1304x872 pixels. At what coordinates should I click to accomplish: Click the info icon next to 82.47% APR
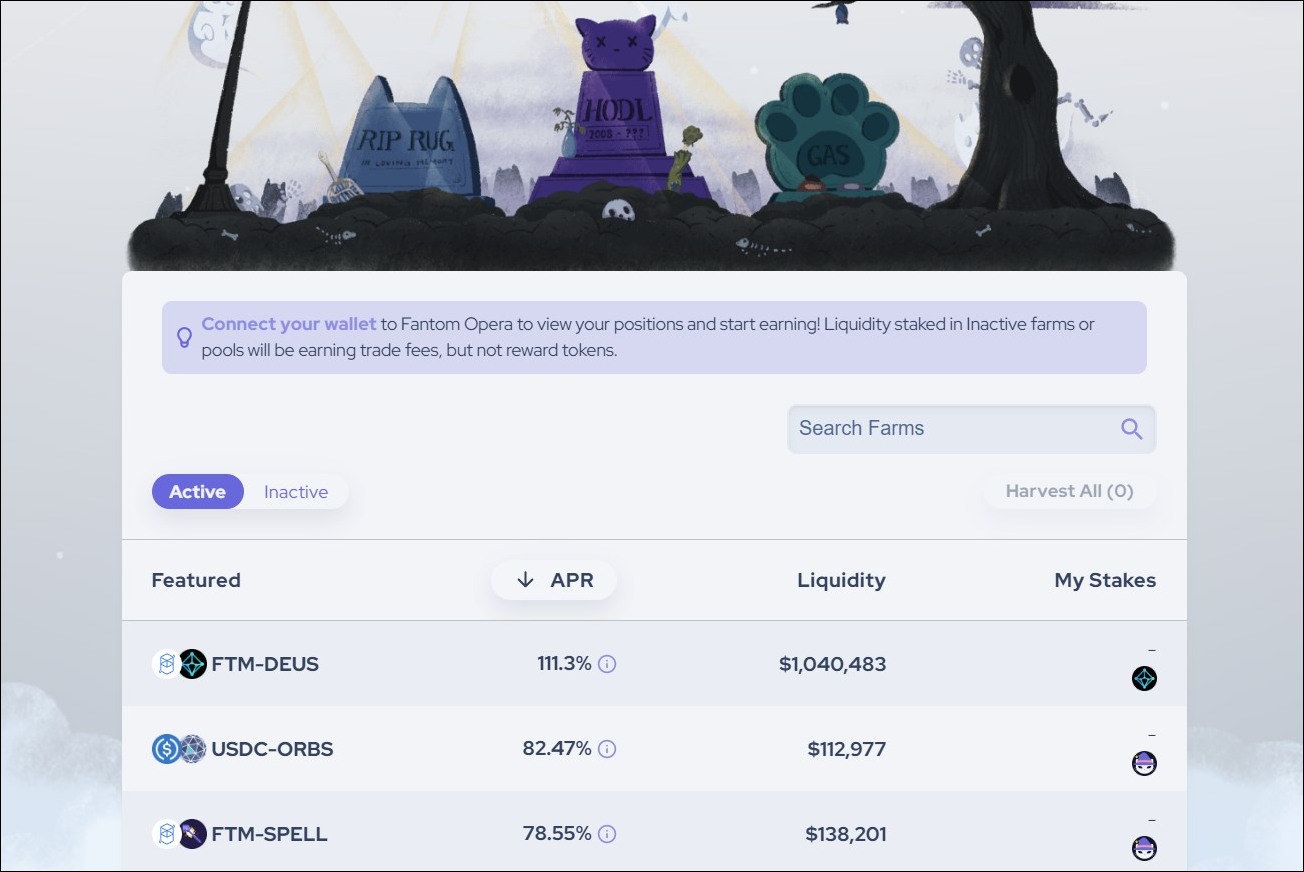pyautogui.click(x=607, y=749)
